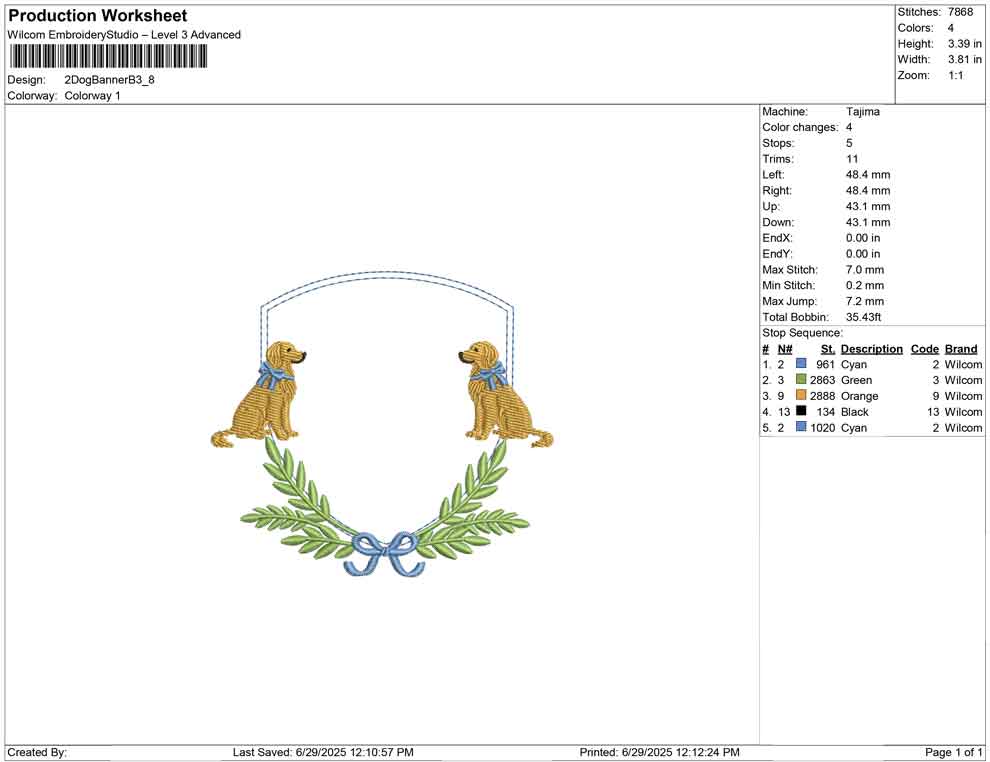Click the 'Green' description in row 2
The height and width of the screenshot is (762, 990).
tap(856, 380)
